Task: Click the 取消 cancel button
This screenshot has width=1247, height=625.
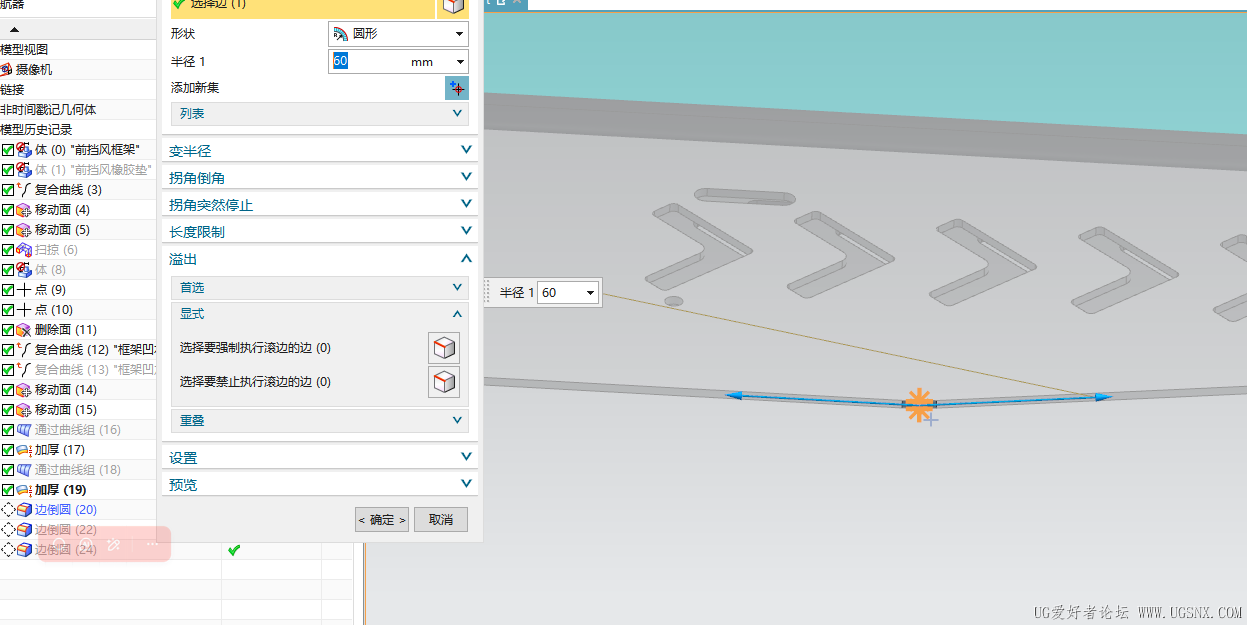Action: (x=441, y=520)
